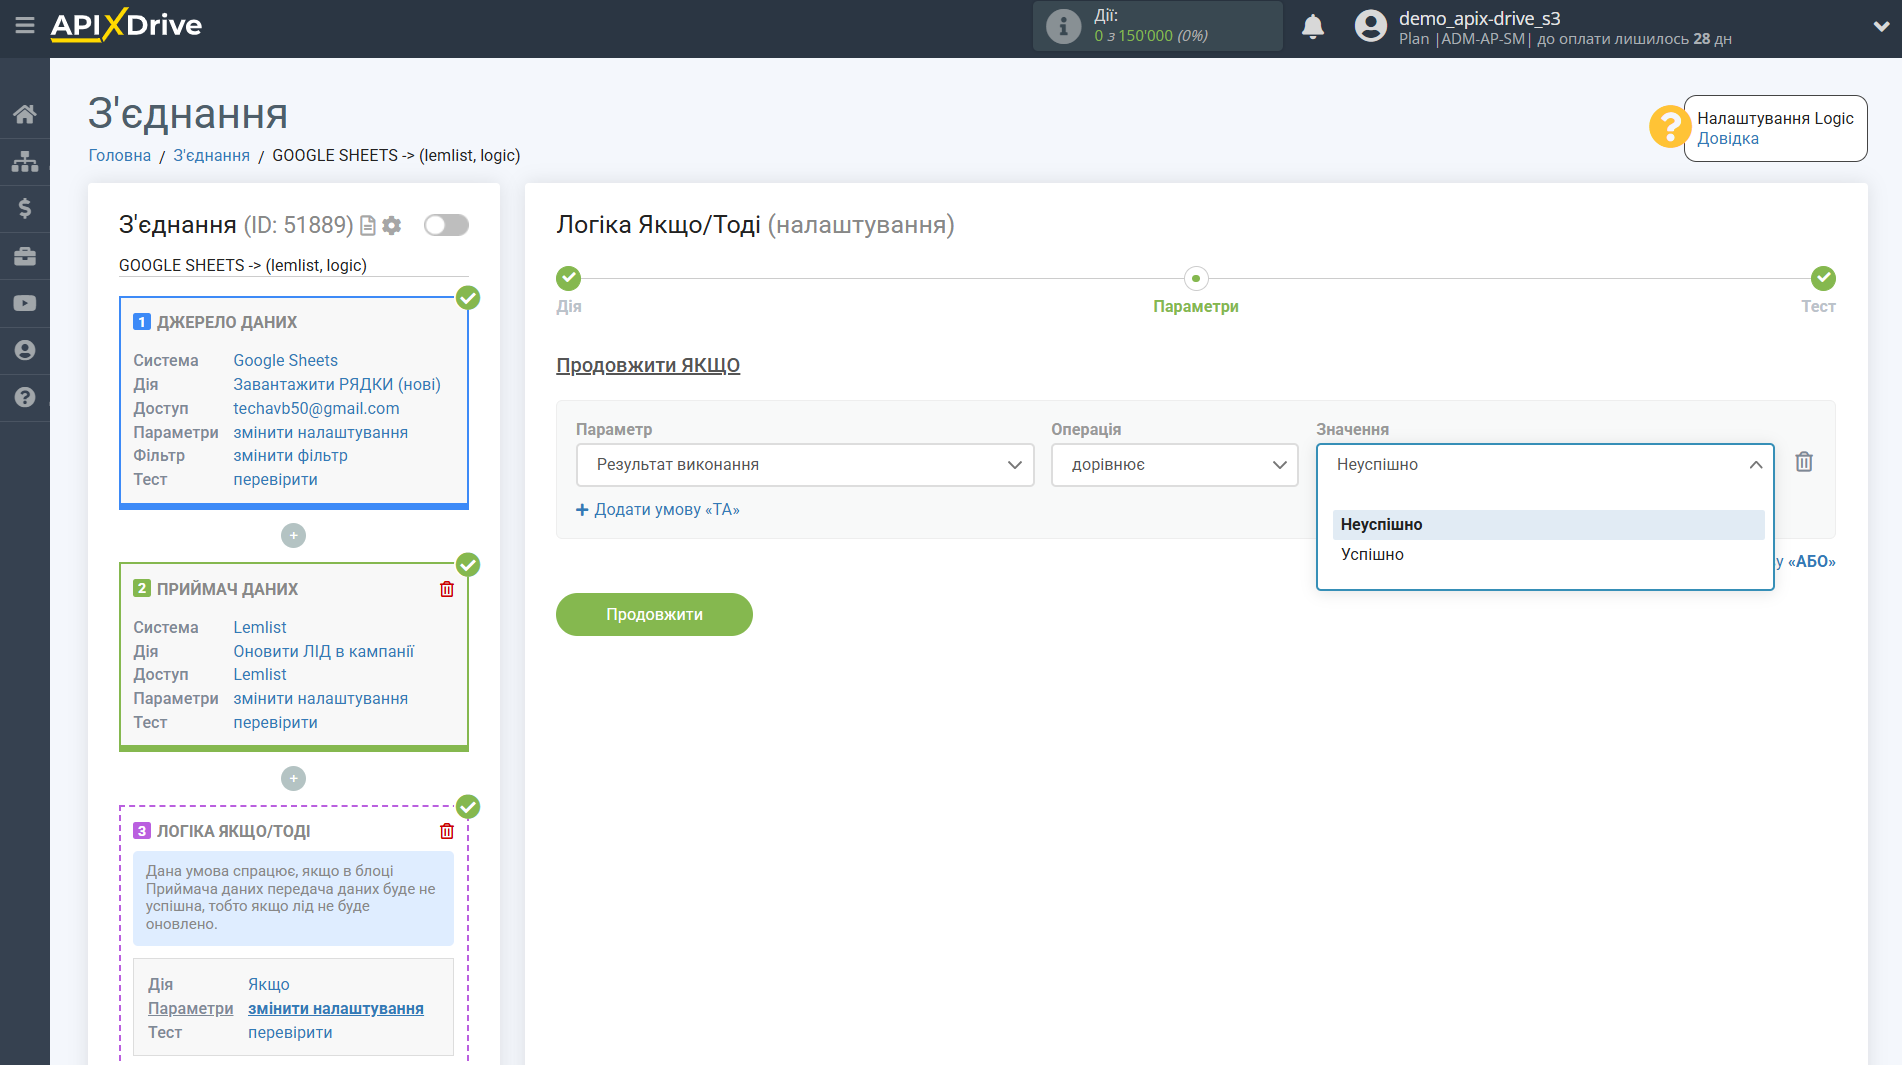Image resolution: width=1902 pixels, height=1065 pixels.
Task: Open the briefcase sidebar icon
Action: (x=25, y=256)
